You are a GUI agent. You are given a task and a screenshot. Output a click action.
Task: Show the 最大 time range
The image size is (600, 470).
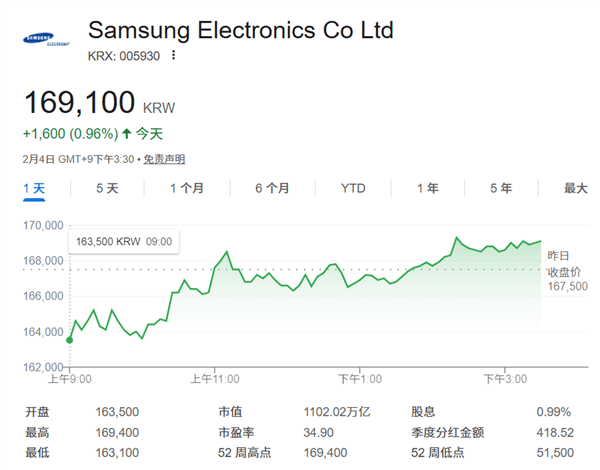(x=575, y=188)
